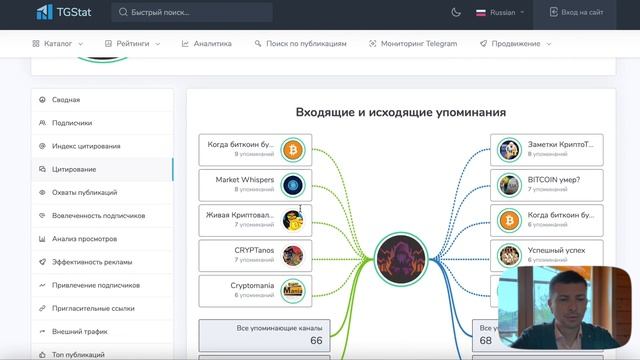Click the Подписчики people icon
The height and width of the screenshot is (360, 640).
point(42,123)
